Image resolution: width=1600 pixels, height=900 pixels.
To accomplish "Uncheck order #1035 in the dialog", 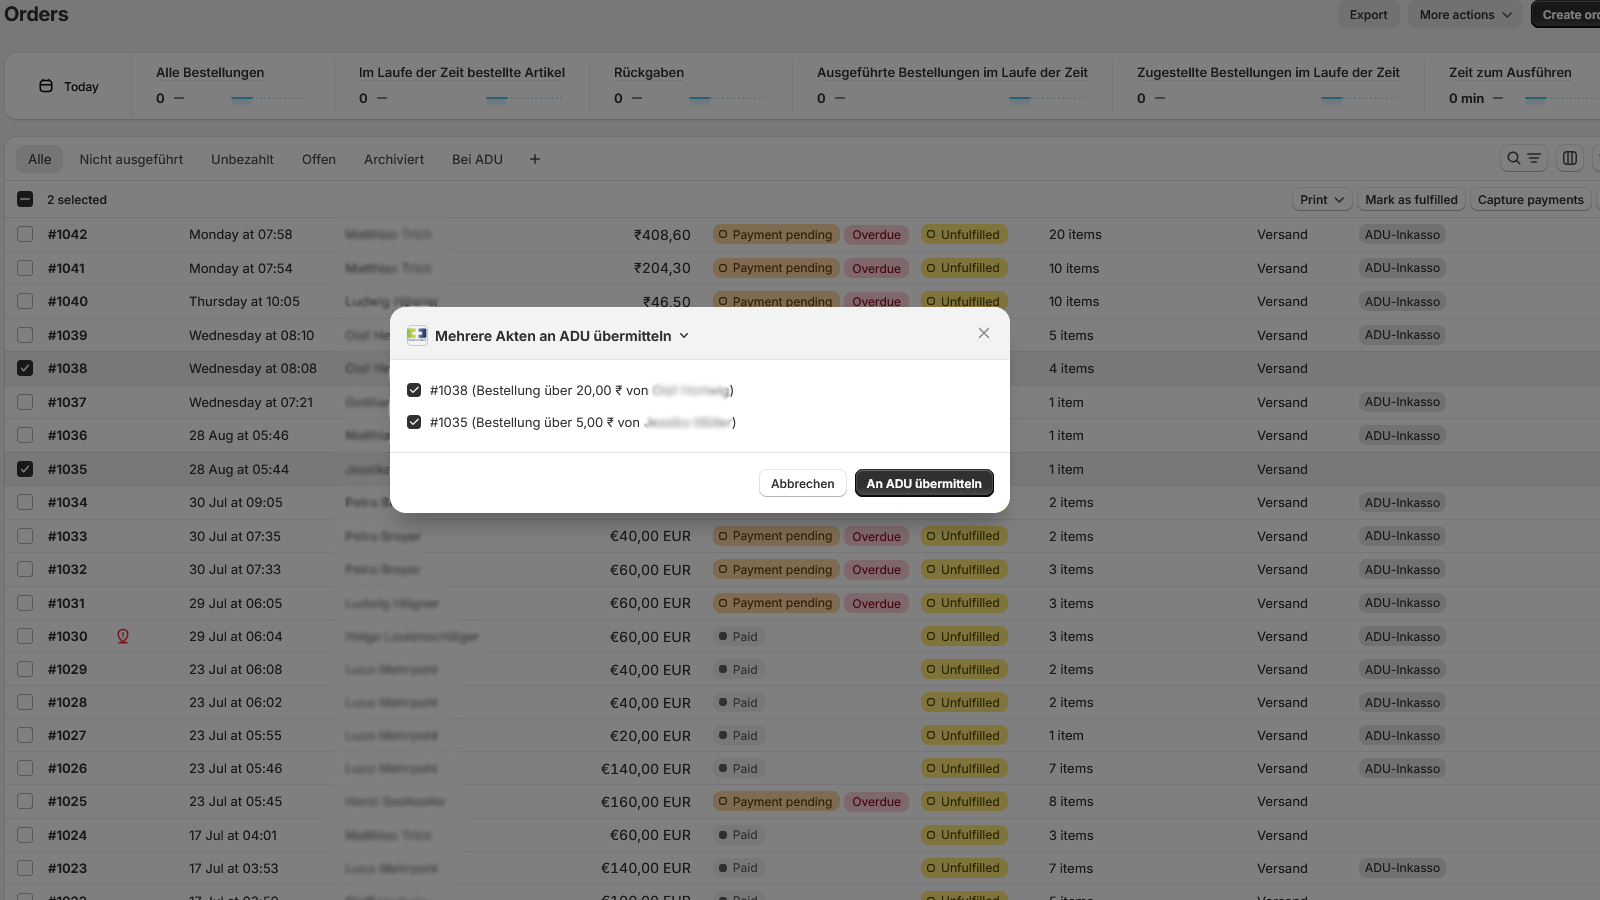I will 414,422.
